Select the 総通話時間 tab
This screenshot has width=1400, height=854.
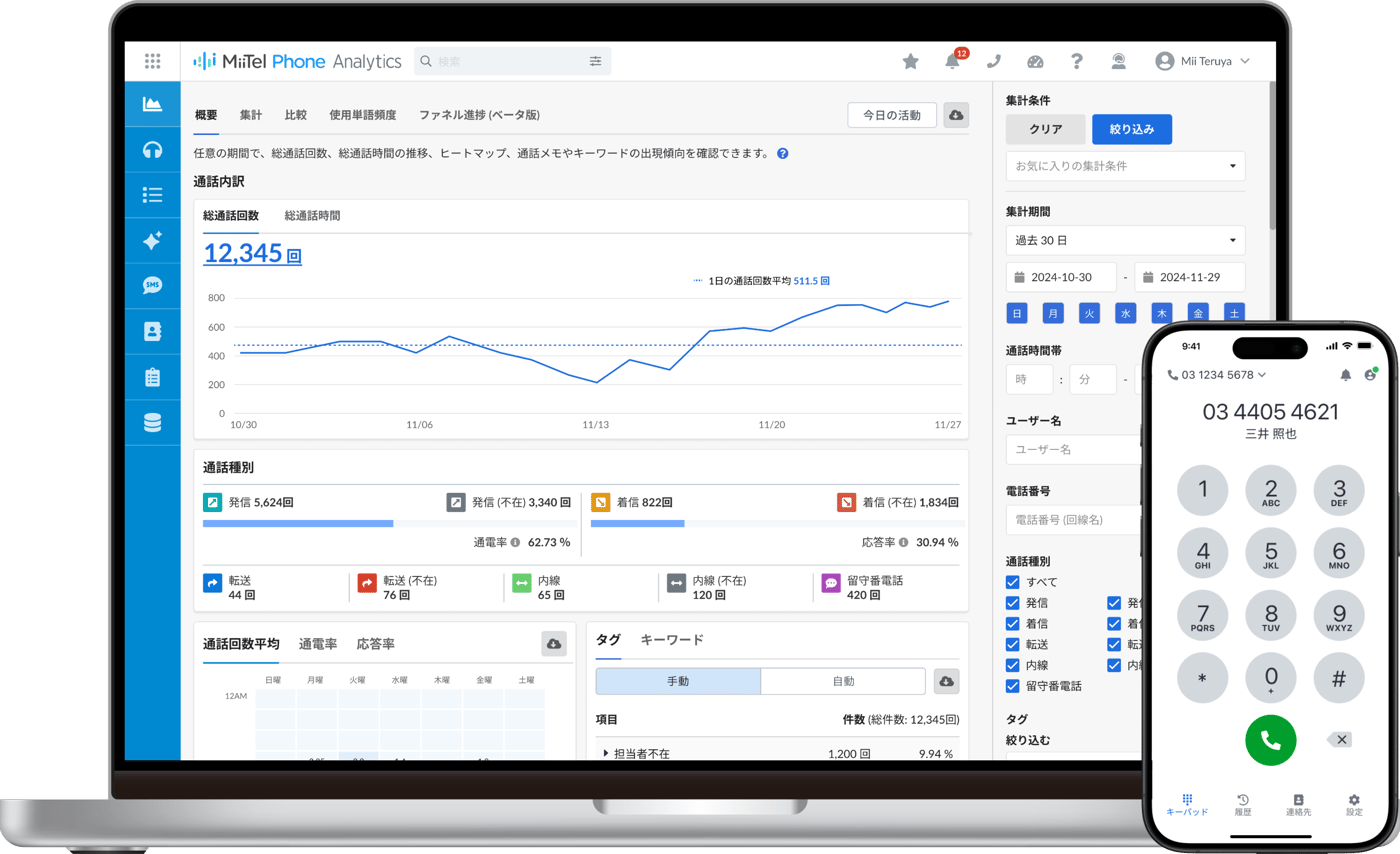[x=312, y=215]
